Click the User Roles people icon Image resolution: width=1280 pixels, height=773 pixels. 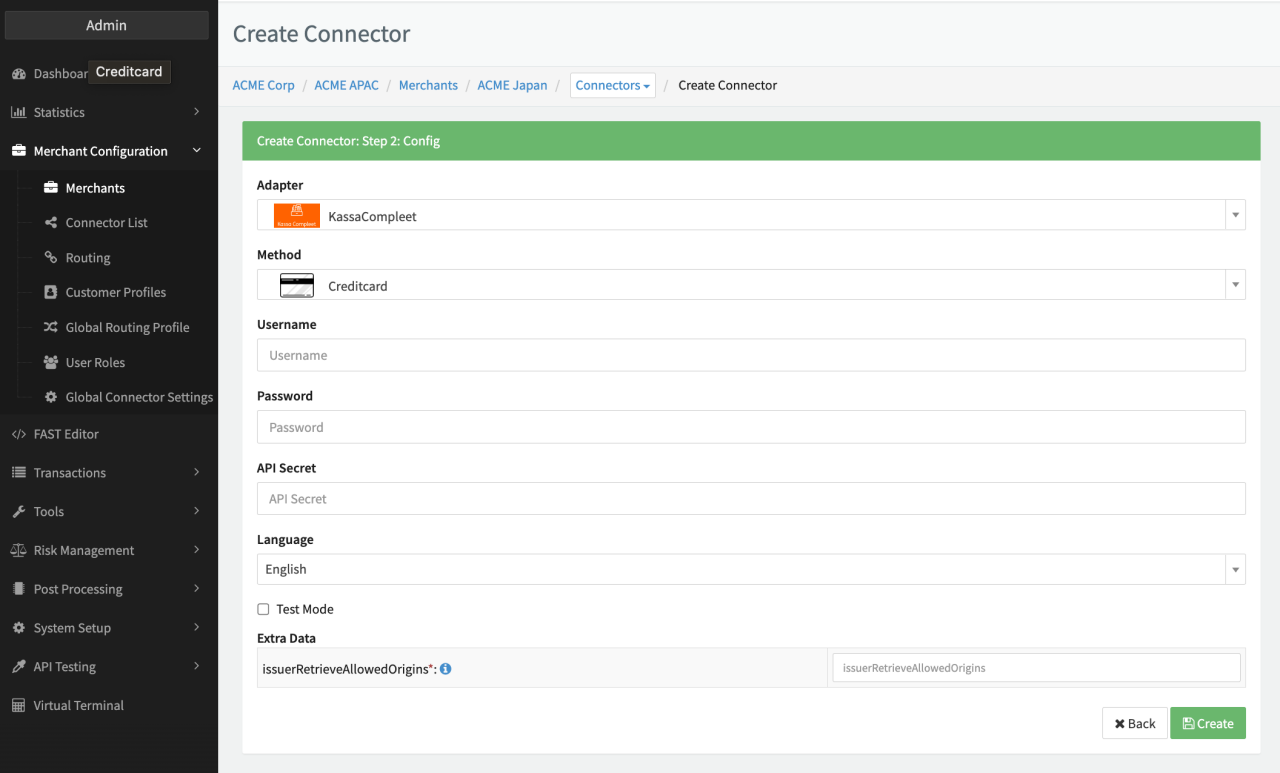click(51, 362)
